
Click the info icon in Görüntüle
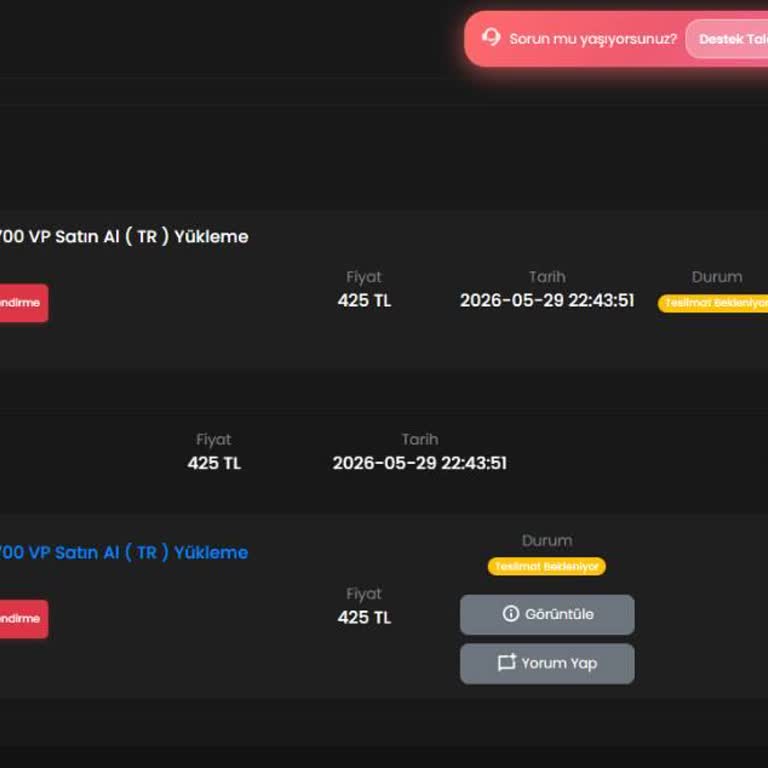point(510,614)
